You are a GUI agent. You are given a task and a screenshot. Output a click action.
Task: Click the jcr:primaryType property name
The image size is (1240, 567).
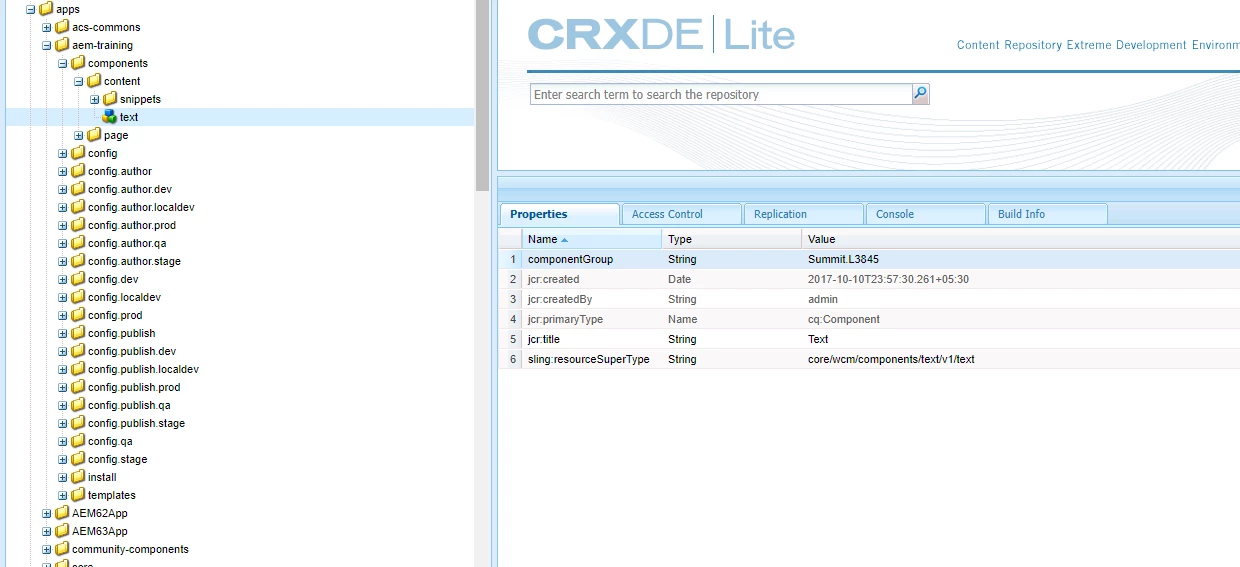pyautogui.click(x=565, y=319)
